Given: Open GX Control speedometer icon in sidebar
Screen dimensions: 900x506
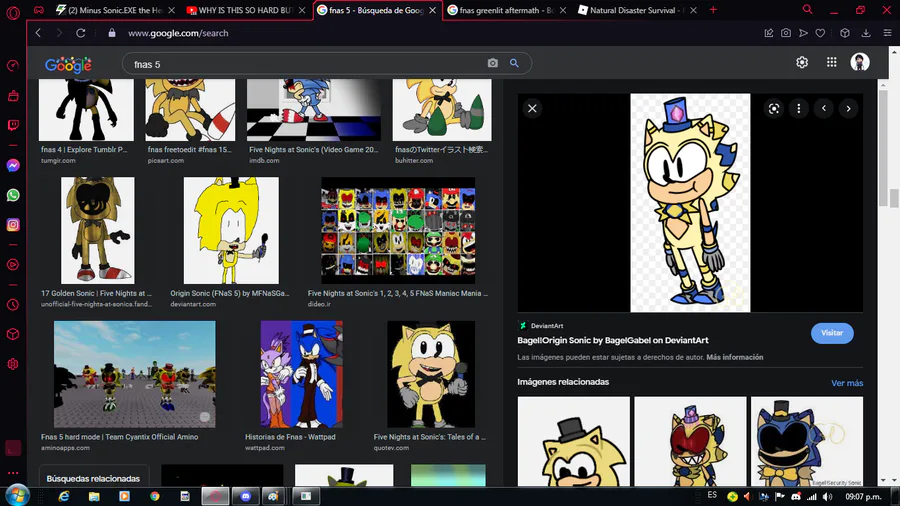Looking at the screenshot, I should (13, 66).
